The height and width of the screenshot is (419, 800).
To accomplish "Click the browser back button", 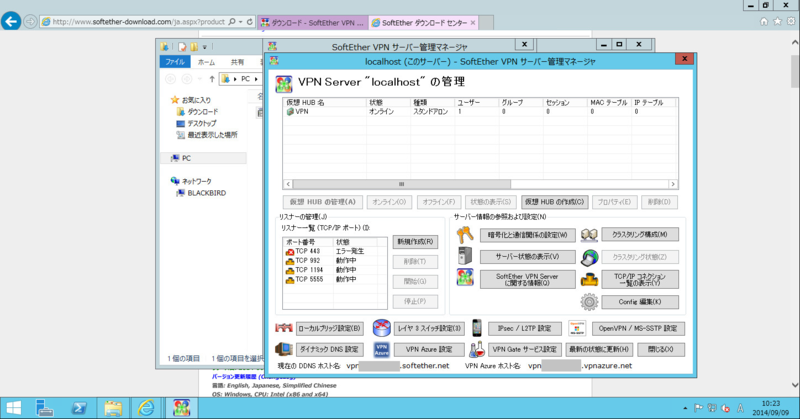I will pyautogui.click(x=11, y=21).
